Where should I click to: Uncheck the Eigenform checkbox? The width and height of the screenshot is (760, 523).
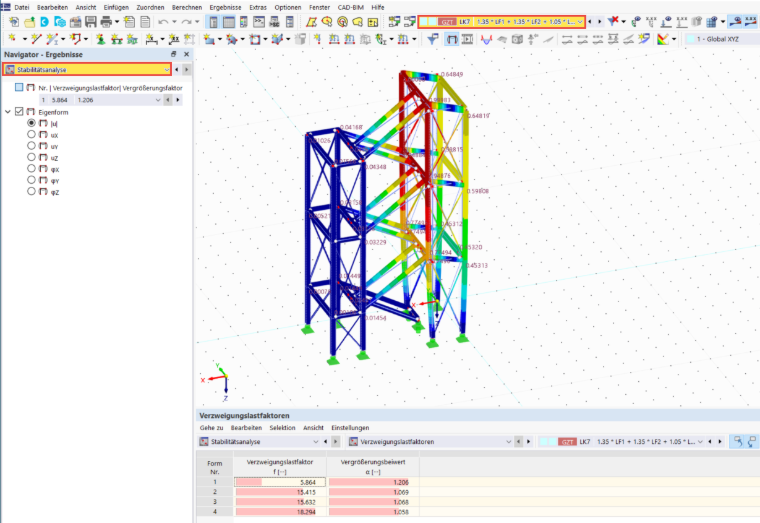19,111
